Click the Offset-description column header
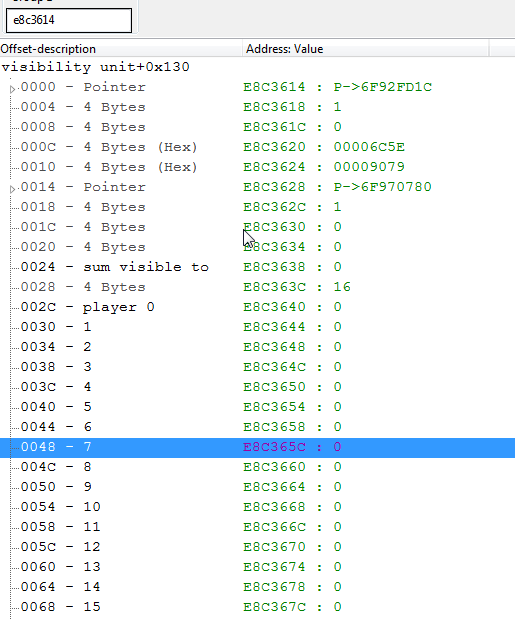This screenshot has height=620, width=515. pyautogui.click(x=121, y=49)
